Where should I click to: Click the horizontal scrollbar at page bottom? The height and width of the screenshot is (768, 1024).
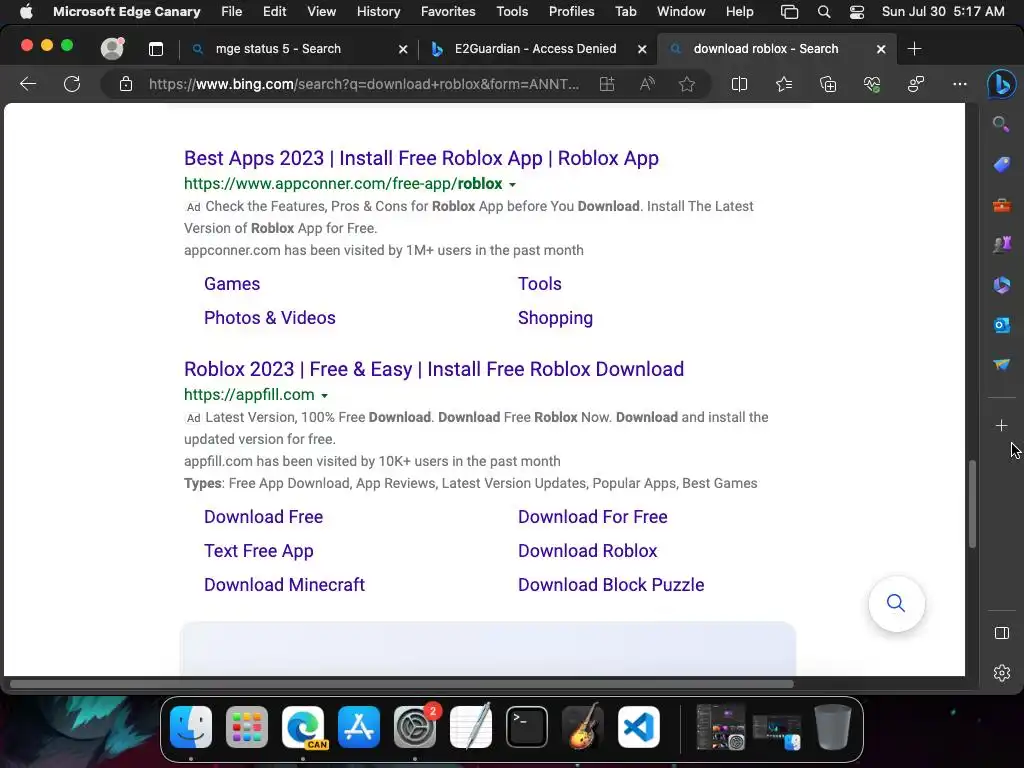(402, 684)
